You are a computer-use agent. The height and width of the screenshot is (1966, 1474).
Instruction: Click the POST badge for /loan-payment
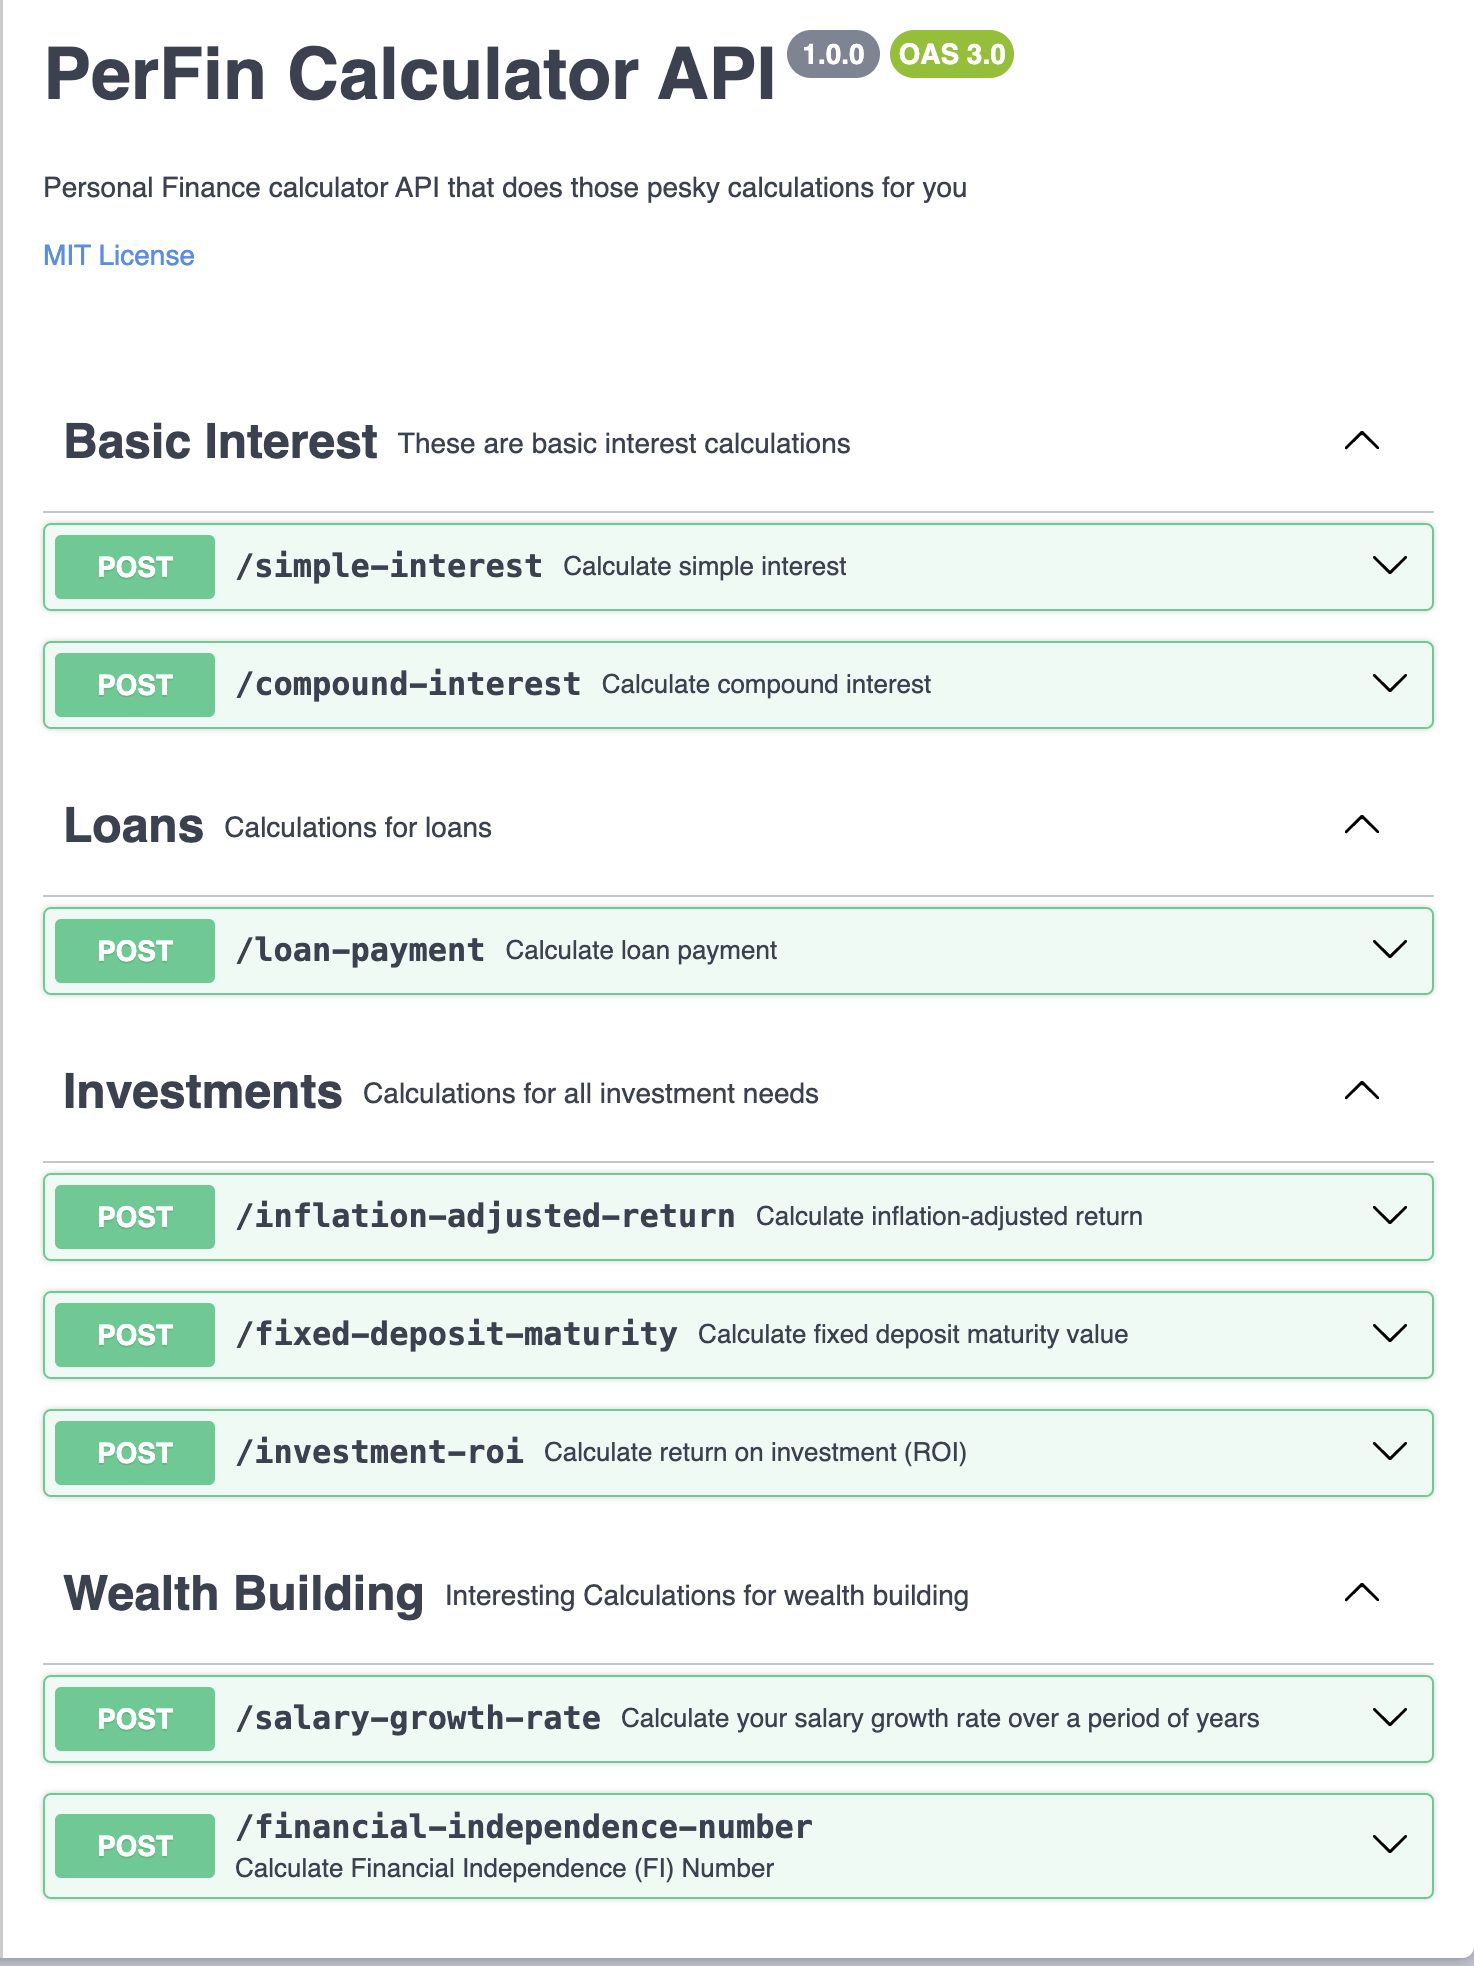pos(135,951)
